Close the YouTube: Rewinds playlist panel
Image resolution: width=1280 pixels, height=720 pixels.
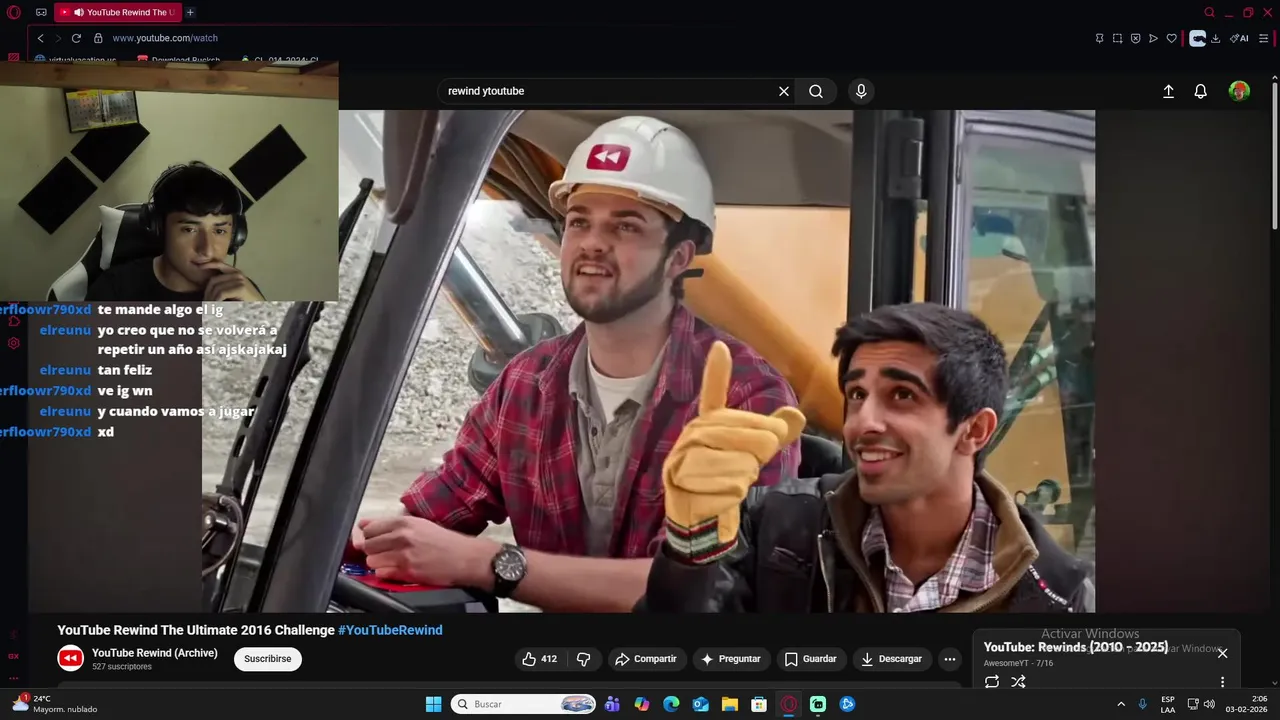point(1222,653)
